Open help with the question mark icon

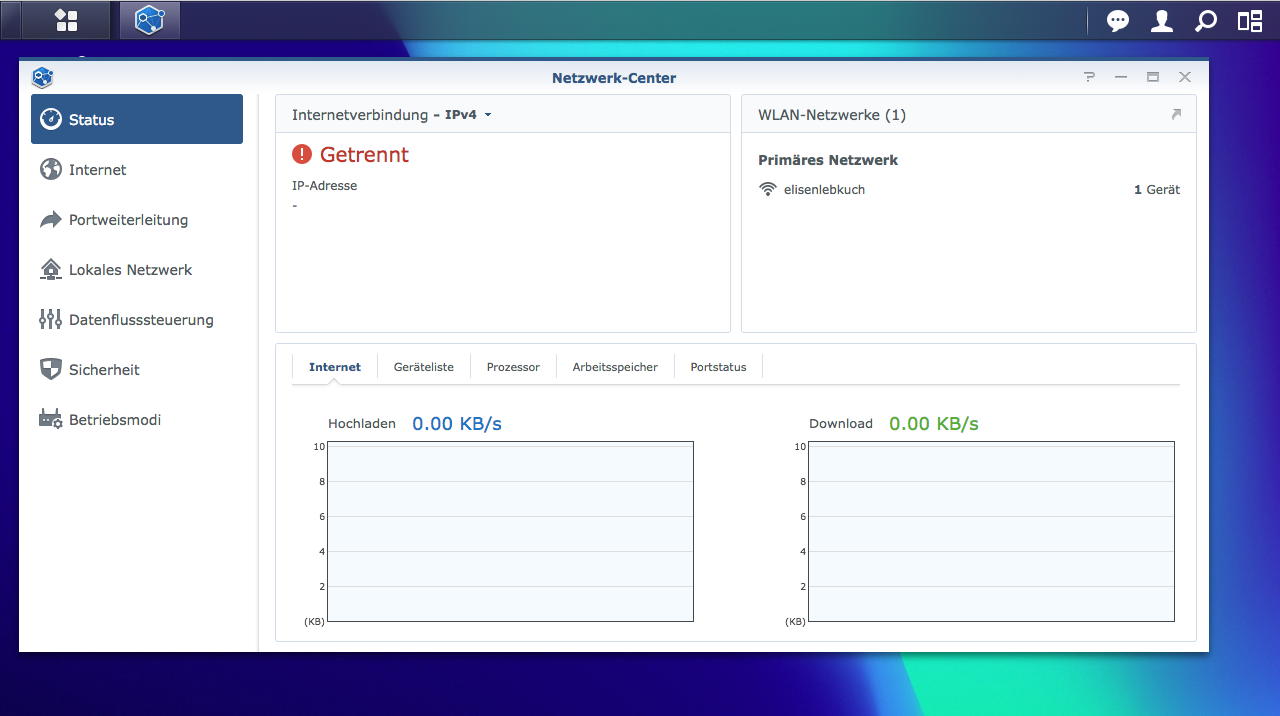[1089, 77]
